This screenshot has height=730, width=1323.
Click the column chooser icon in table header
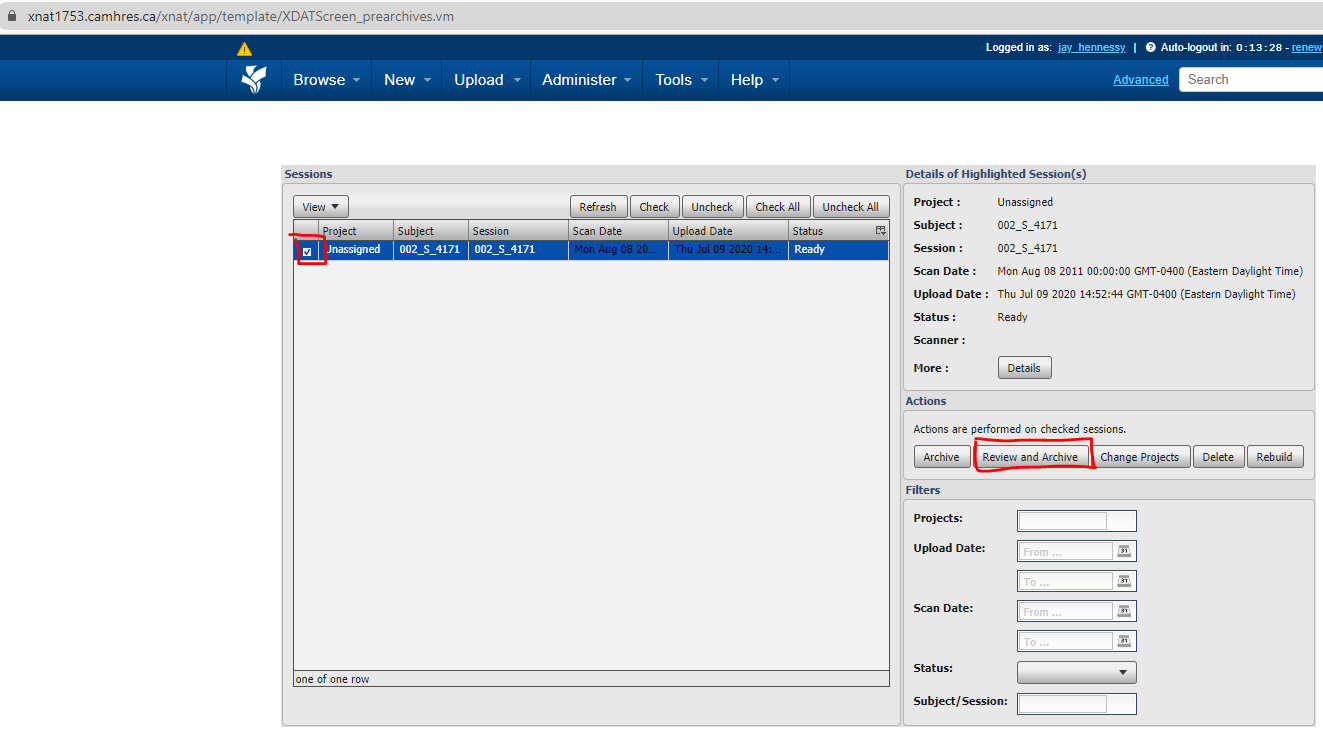[881, 231]
